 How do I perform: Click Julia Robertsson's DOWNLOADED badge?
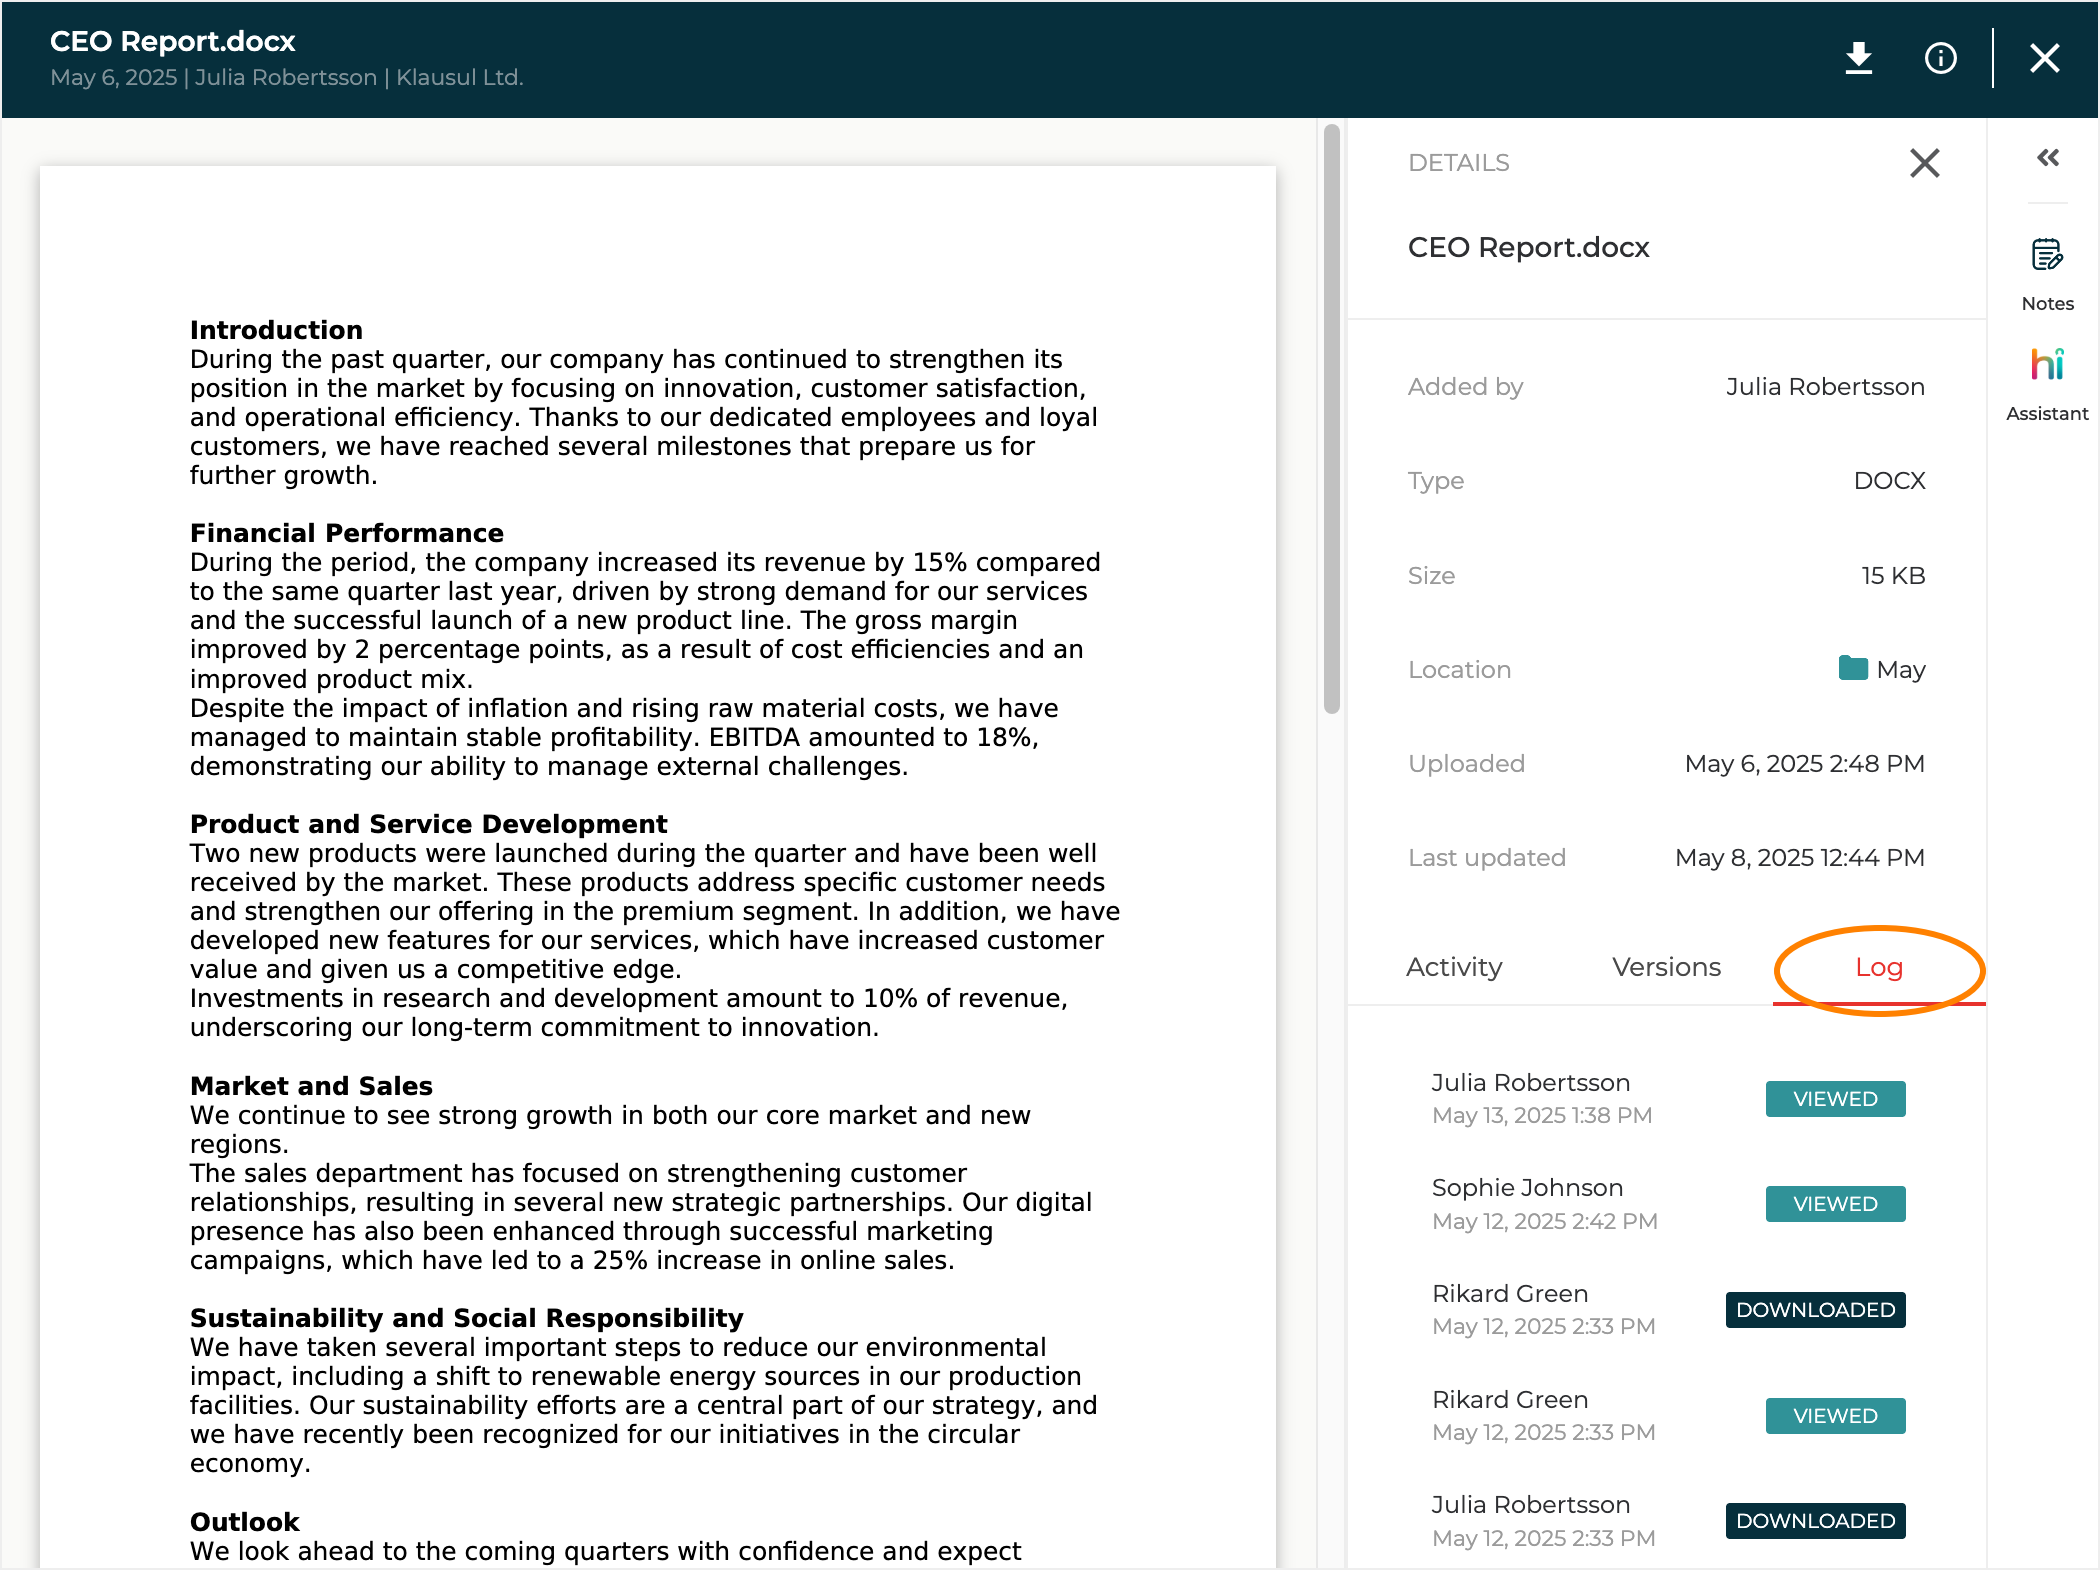[x=1815, y=1520]
